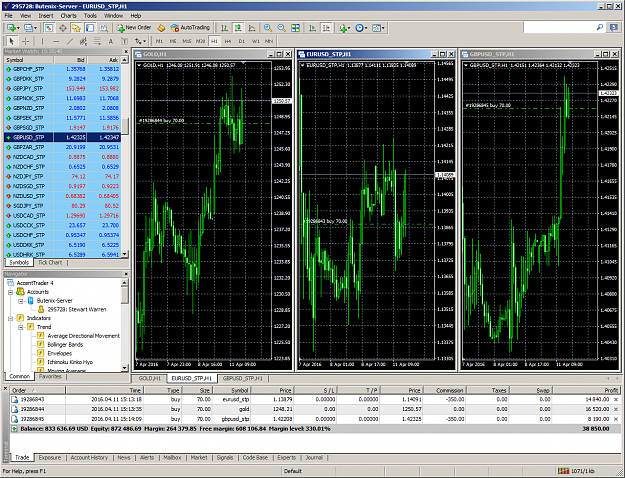625x478 pixels.
Task: Open the Strategy Tester toolbar icon
Action: [x=104, y=28]
